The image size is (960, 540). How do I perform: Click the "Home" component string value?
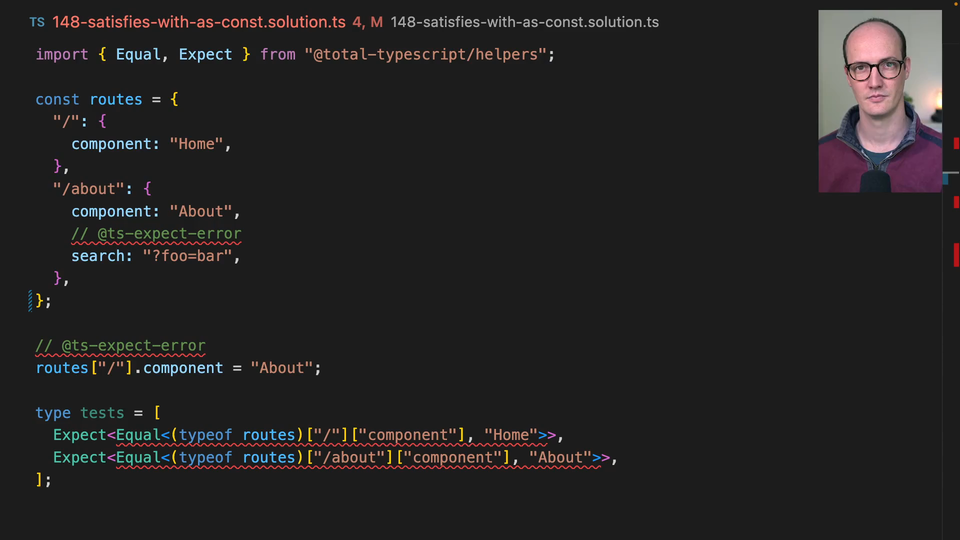coord(196,144)
